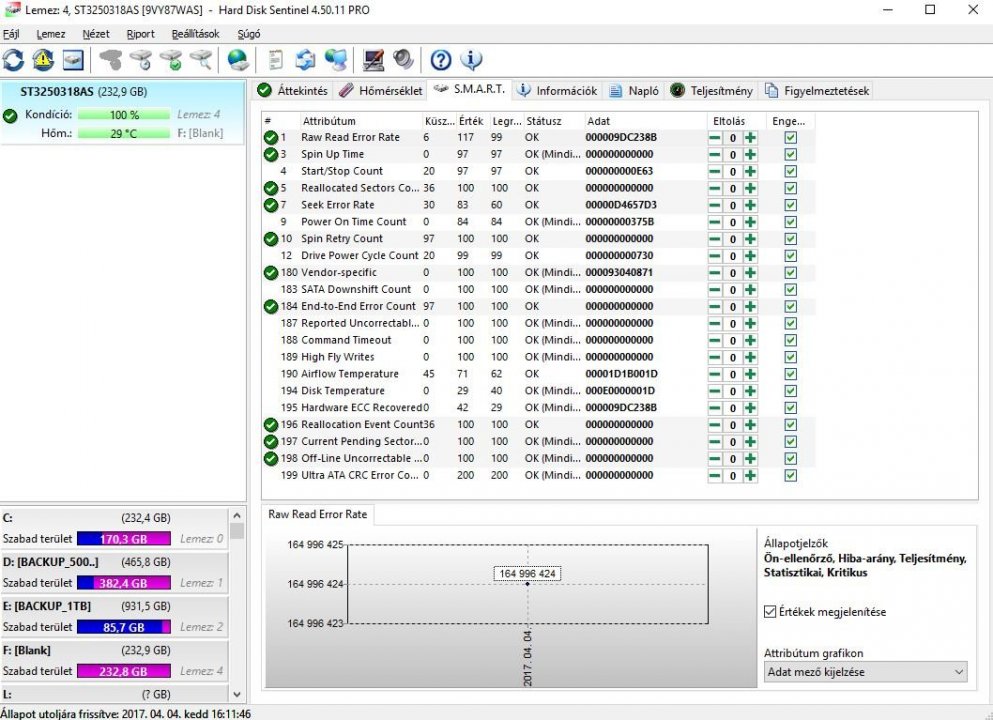Click the refresh with warning triangle icon

[43, 60]
